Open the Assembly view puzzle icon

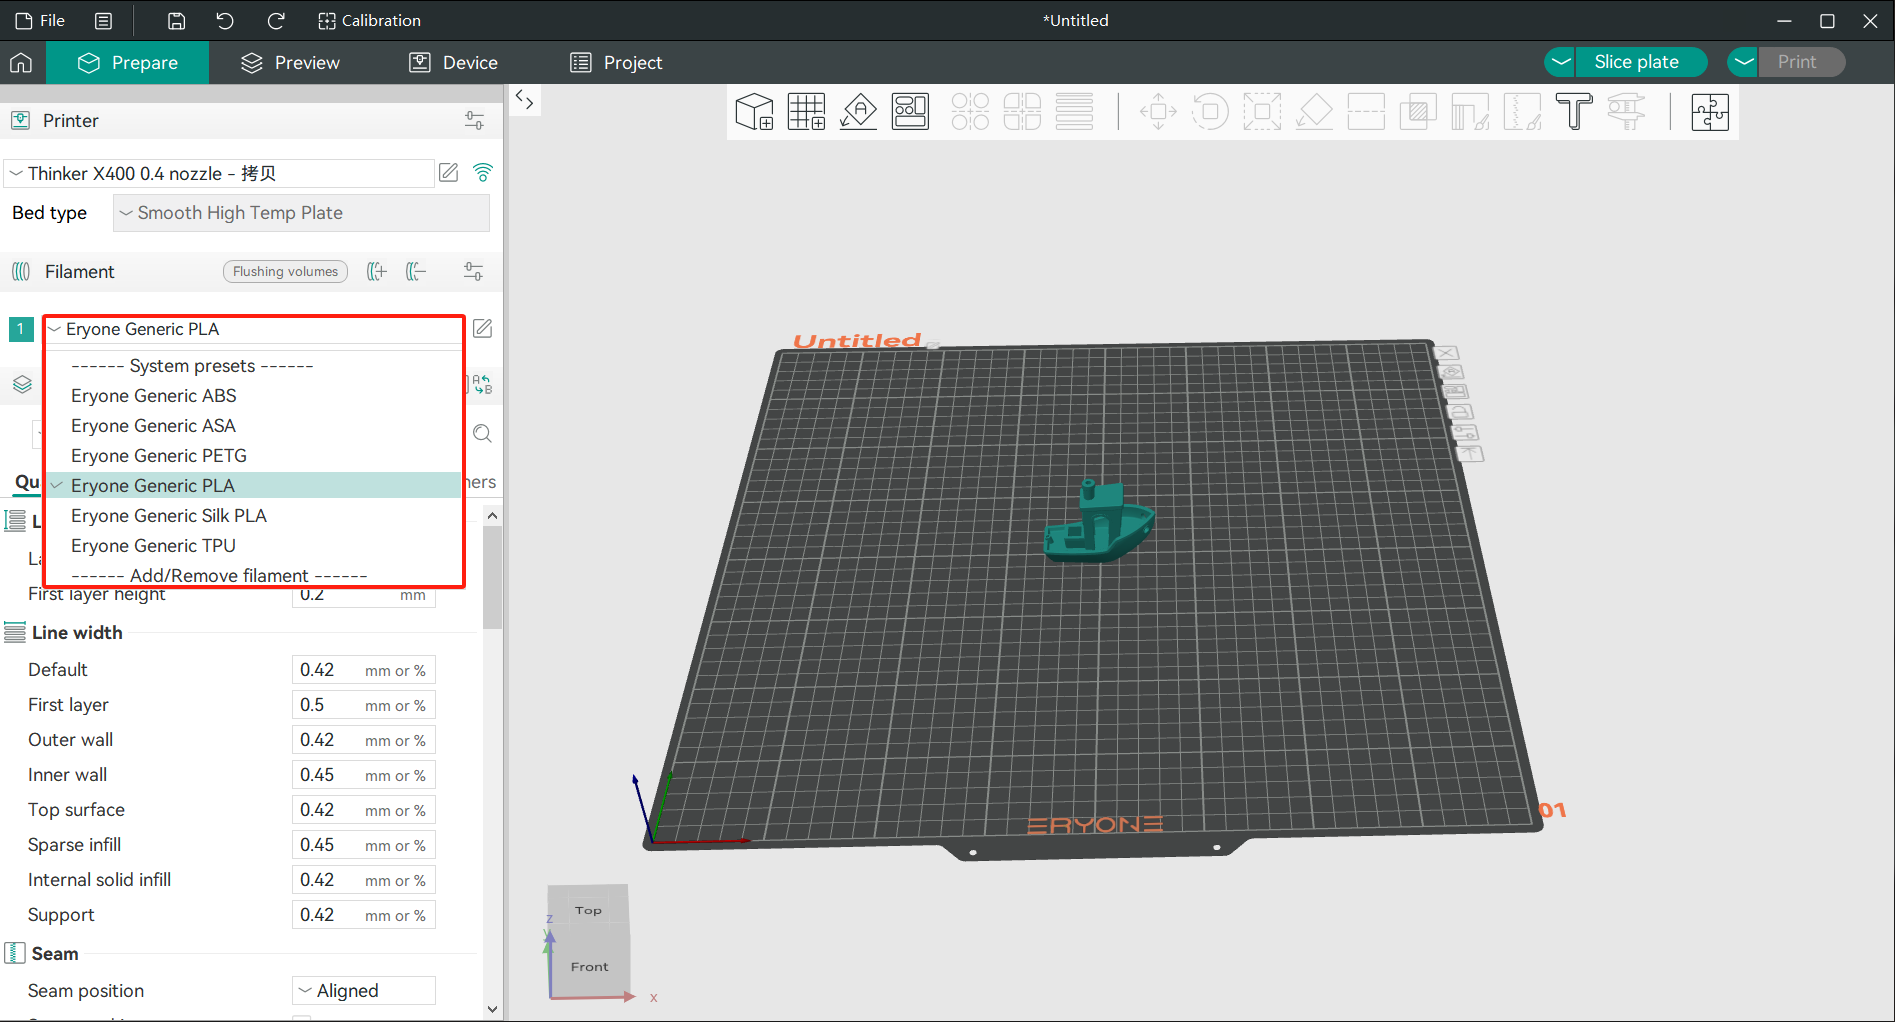pyautogui.click(x=1710, y=112)
